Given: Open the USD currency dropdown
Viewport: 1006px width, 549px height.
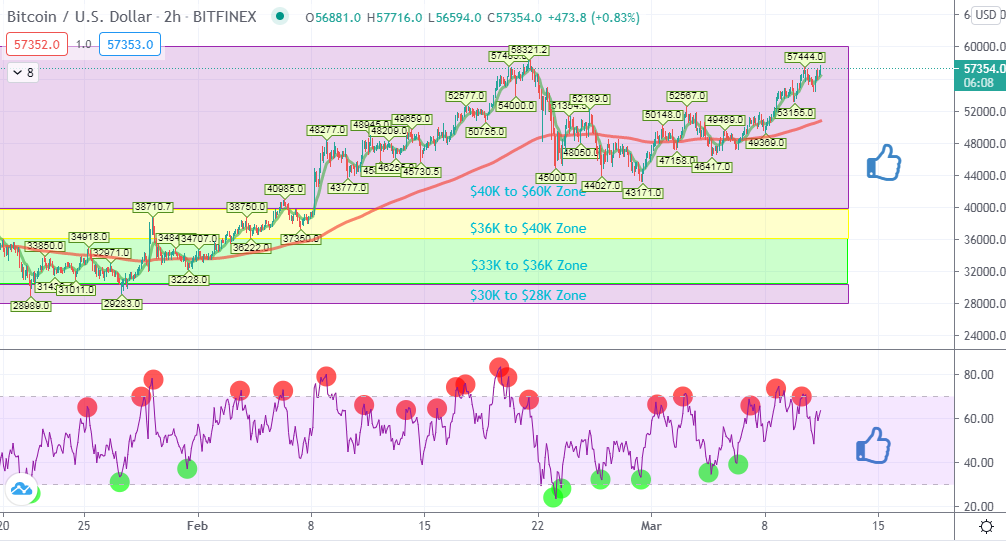Looking at the screenshot, I should (986, 15).
